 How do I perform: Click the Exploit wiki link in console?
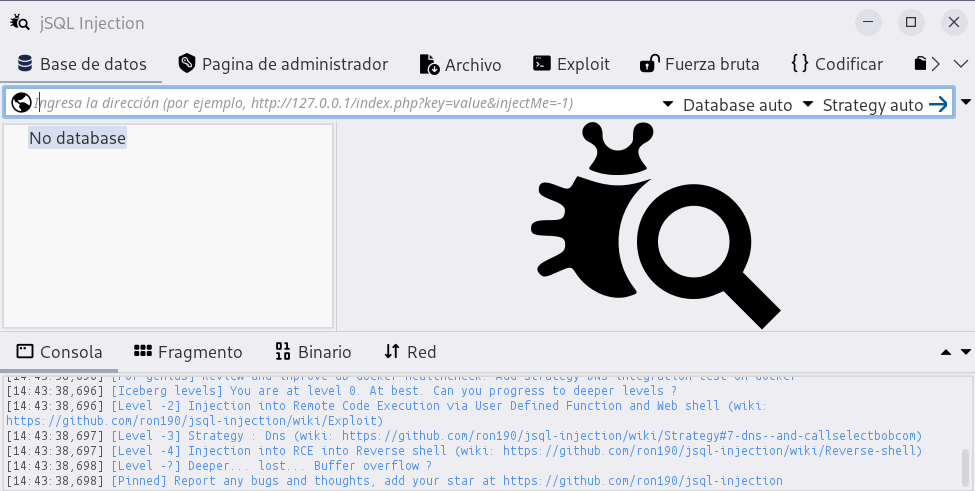coord(195,421)
